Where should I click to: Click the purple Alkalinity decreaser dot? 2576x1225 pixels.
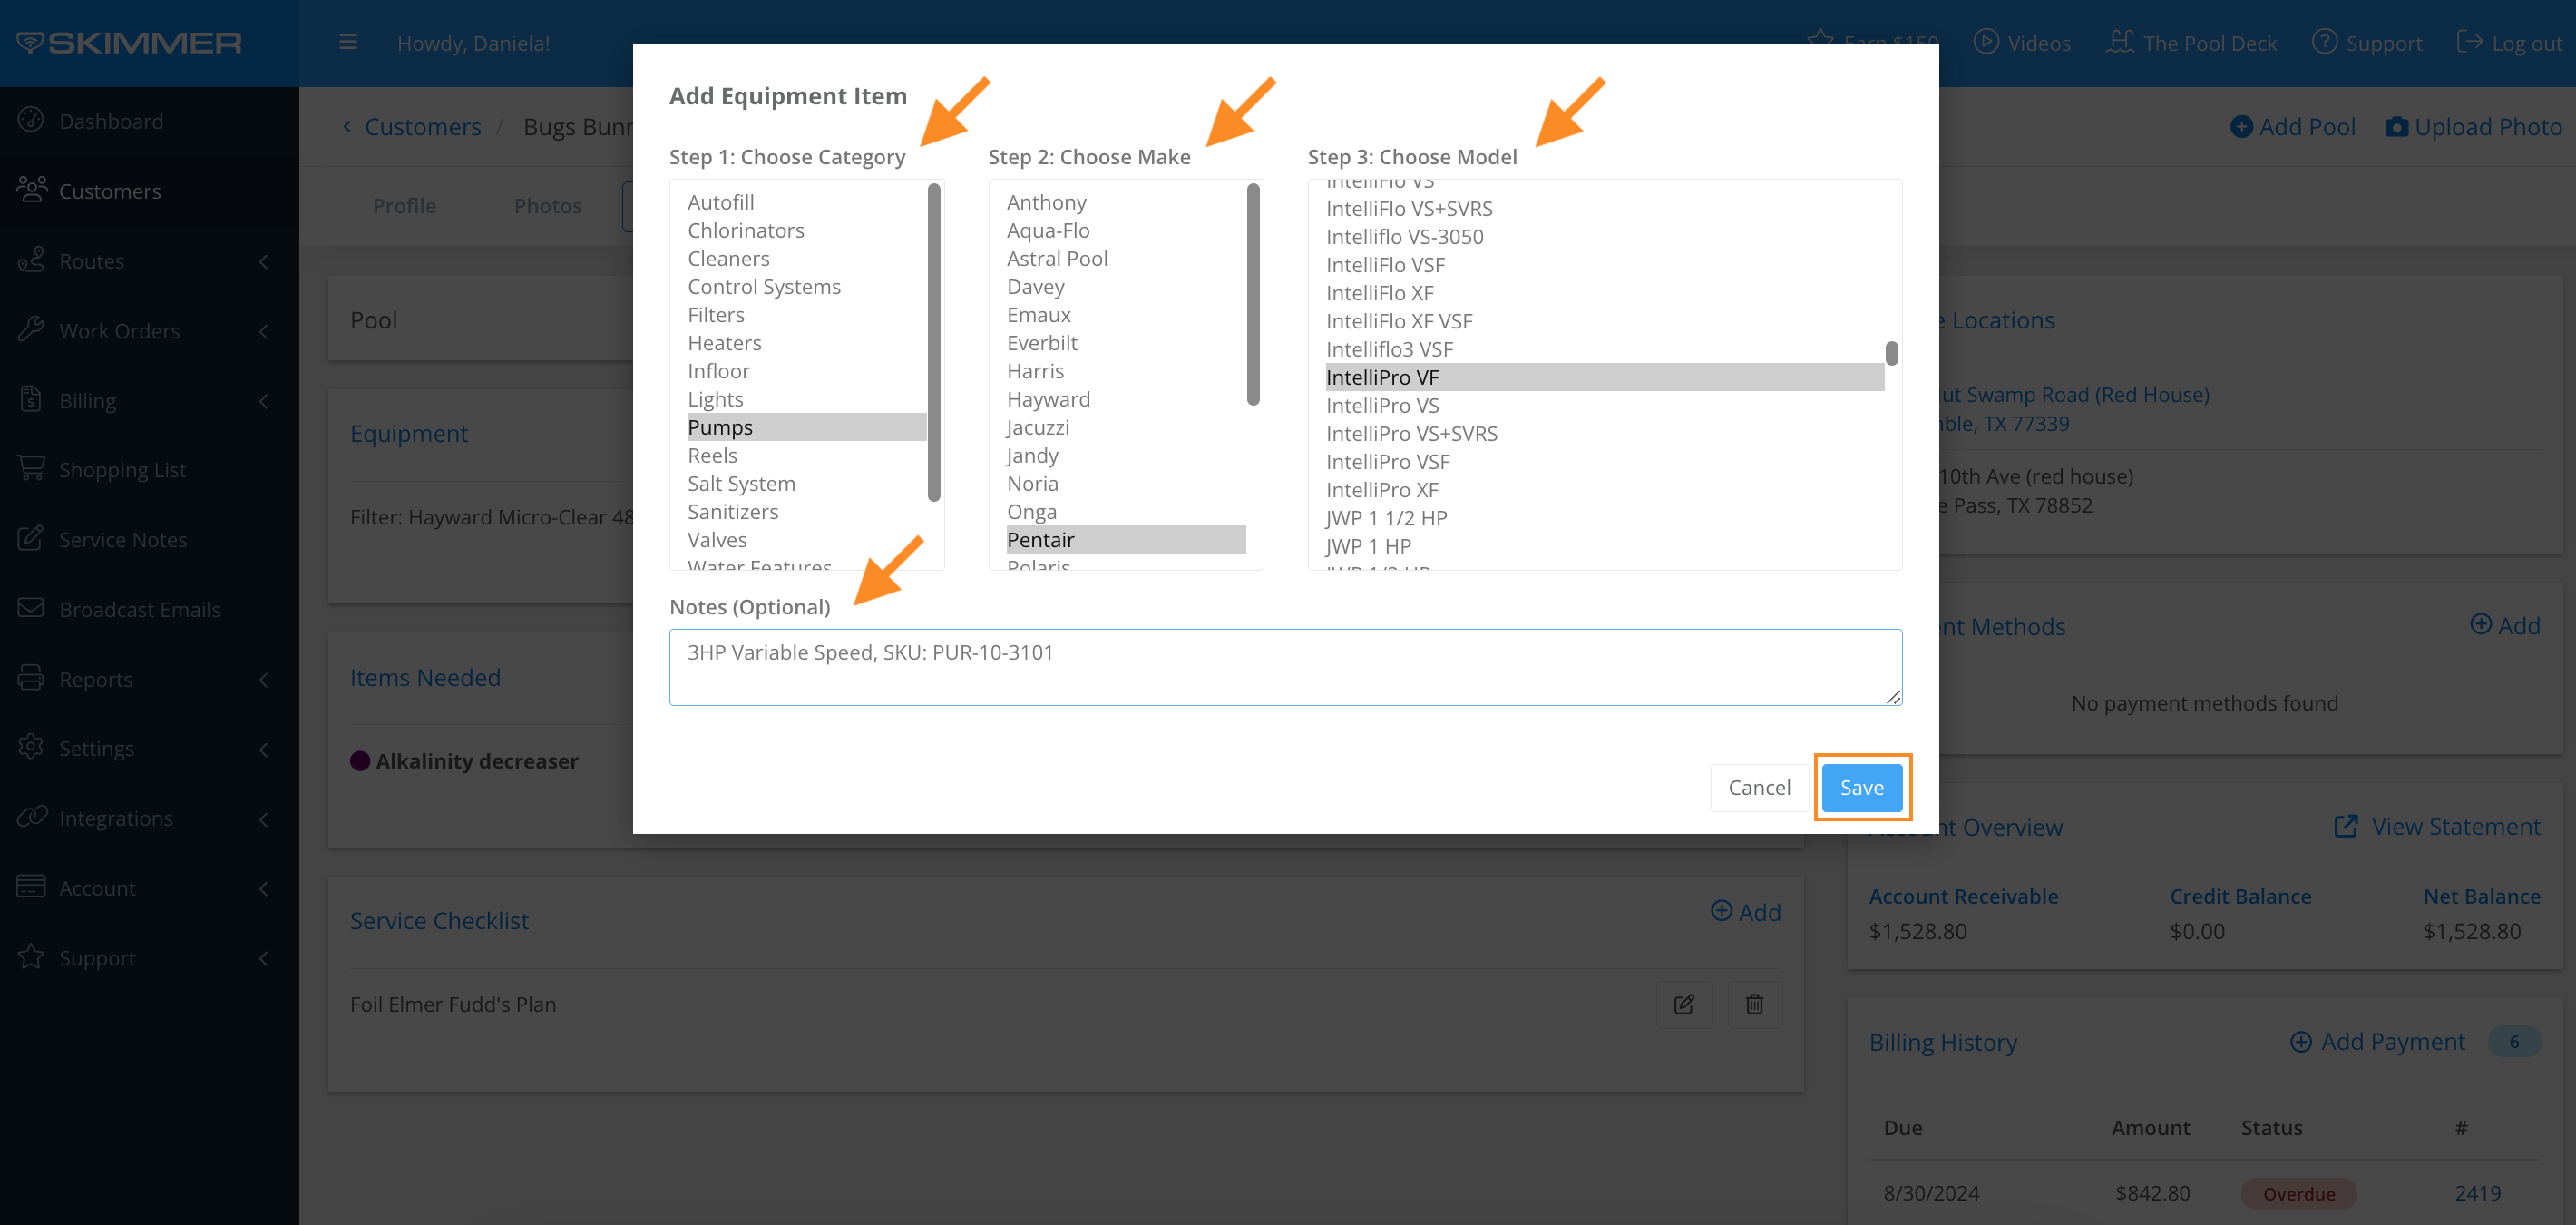(x=360, y=761)
